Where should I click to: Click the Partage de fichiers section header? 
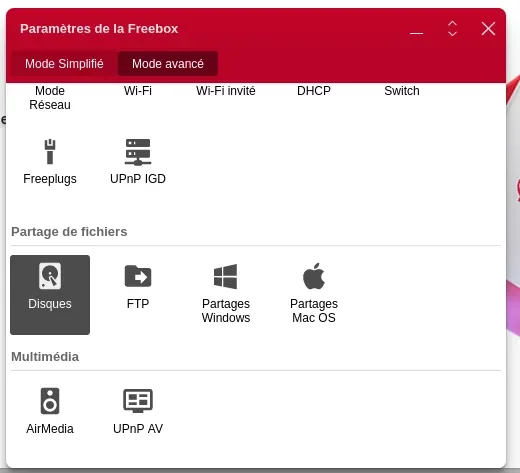tap(69, 232)
